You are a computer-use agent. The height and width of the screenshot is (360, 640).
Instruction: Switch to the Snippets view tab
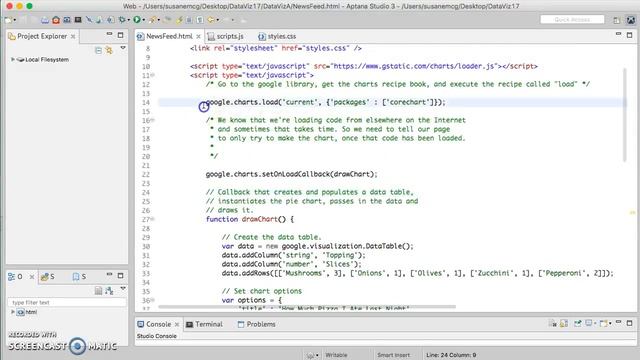point(79,277)
